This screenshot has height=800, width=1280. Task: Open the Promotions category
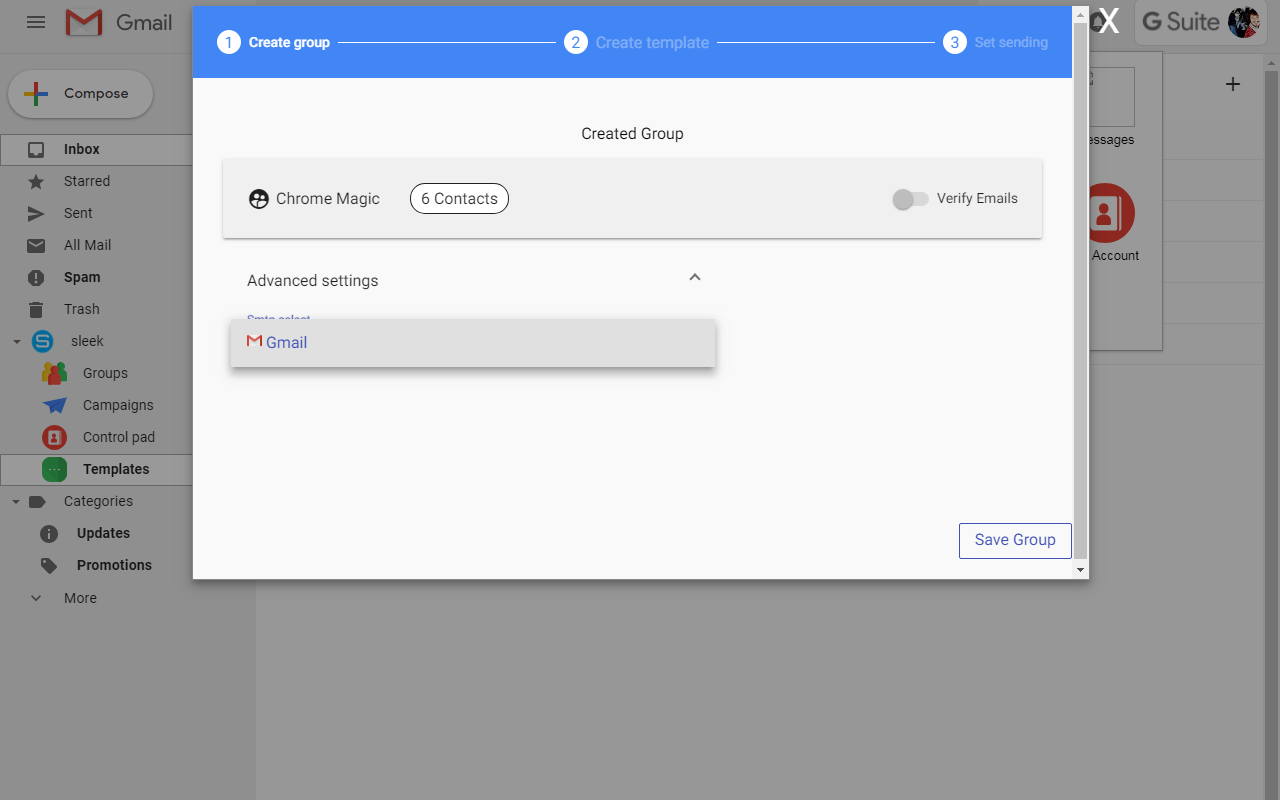coord(114,565)
